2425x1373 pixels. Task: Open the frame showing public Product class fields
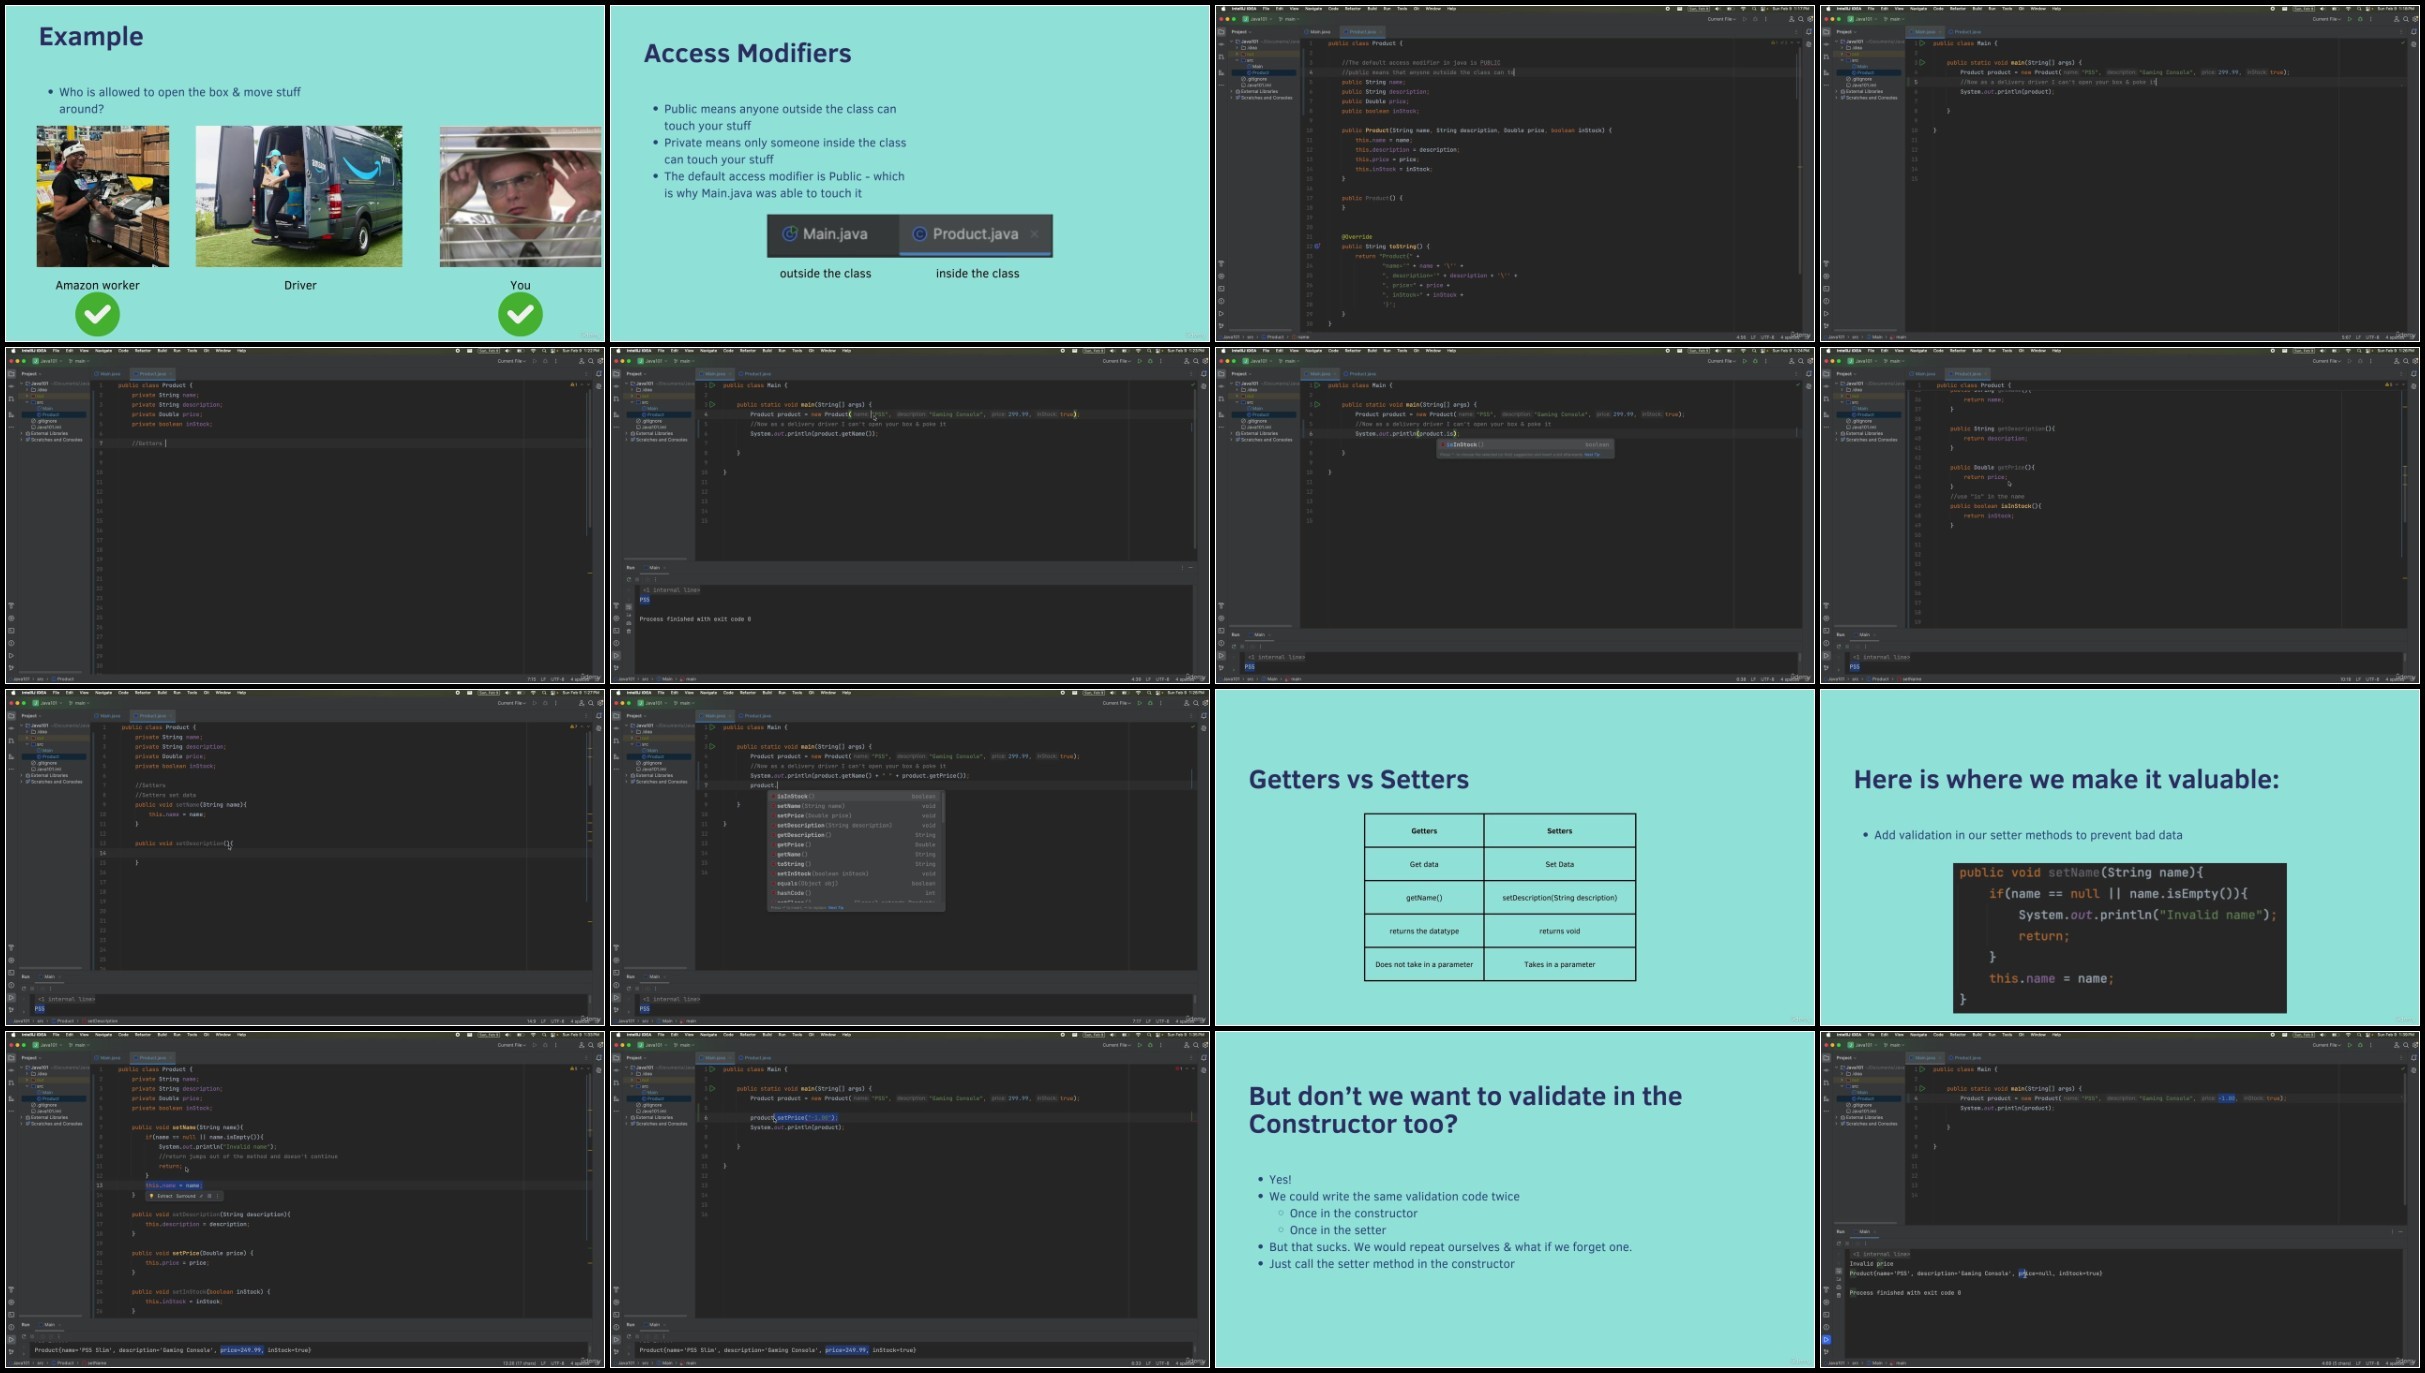[x=1515, y=174]
